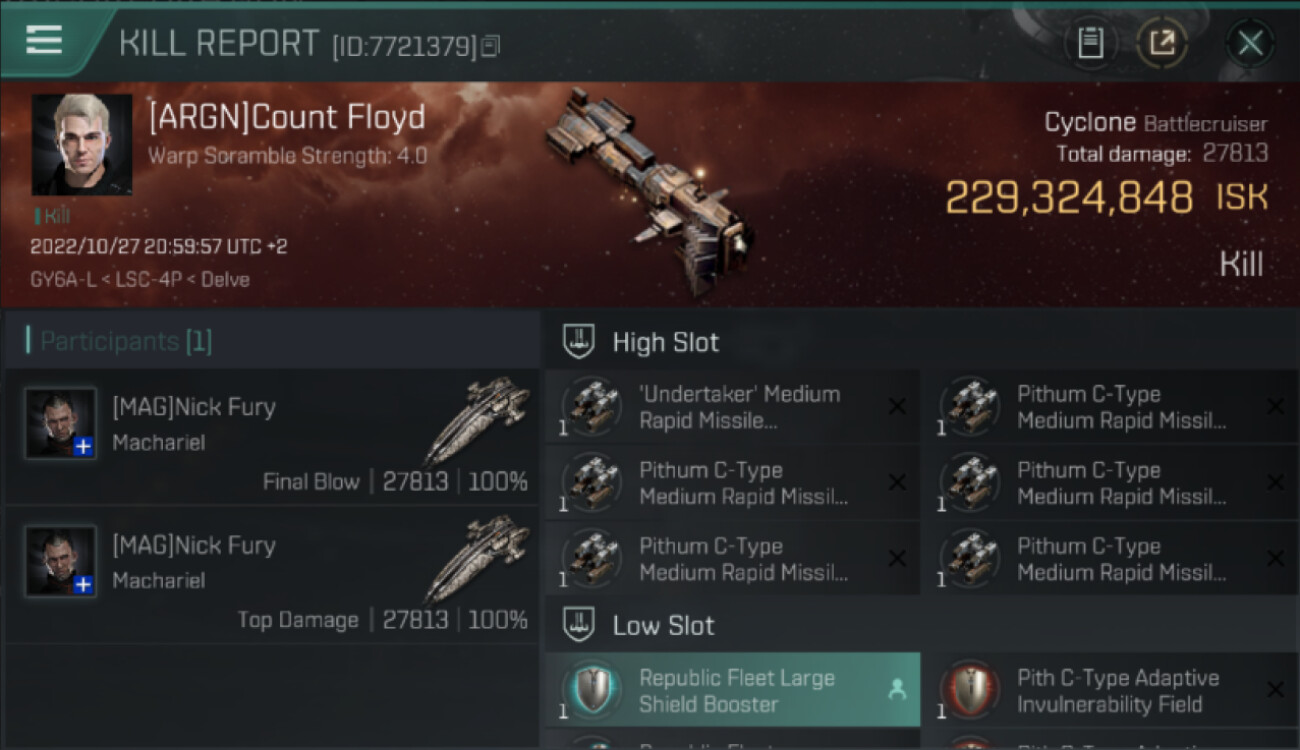Click Count Floyd's character portrait
The width and height of the screenshot is (1300, 750).
[82, 144]
